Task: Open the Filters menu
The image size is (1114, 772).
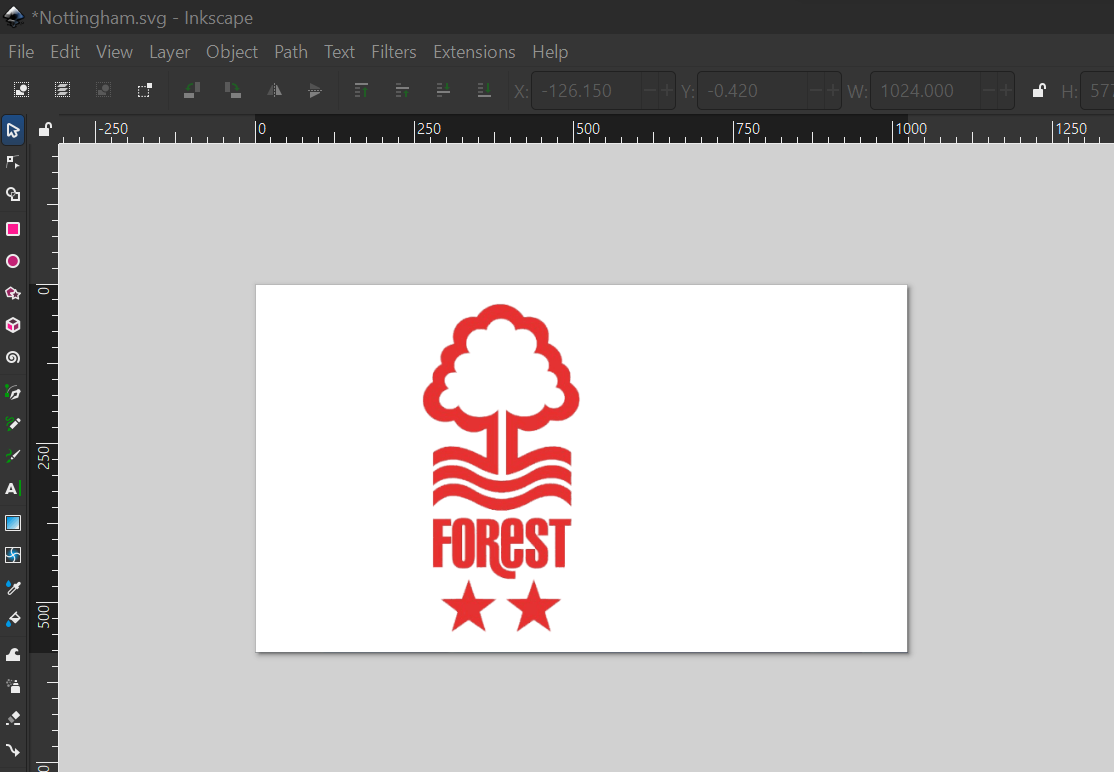Action: 394,52
